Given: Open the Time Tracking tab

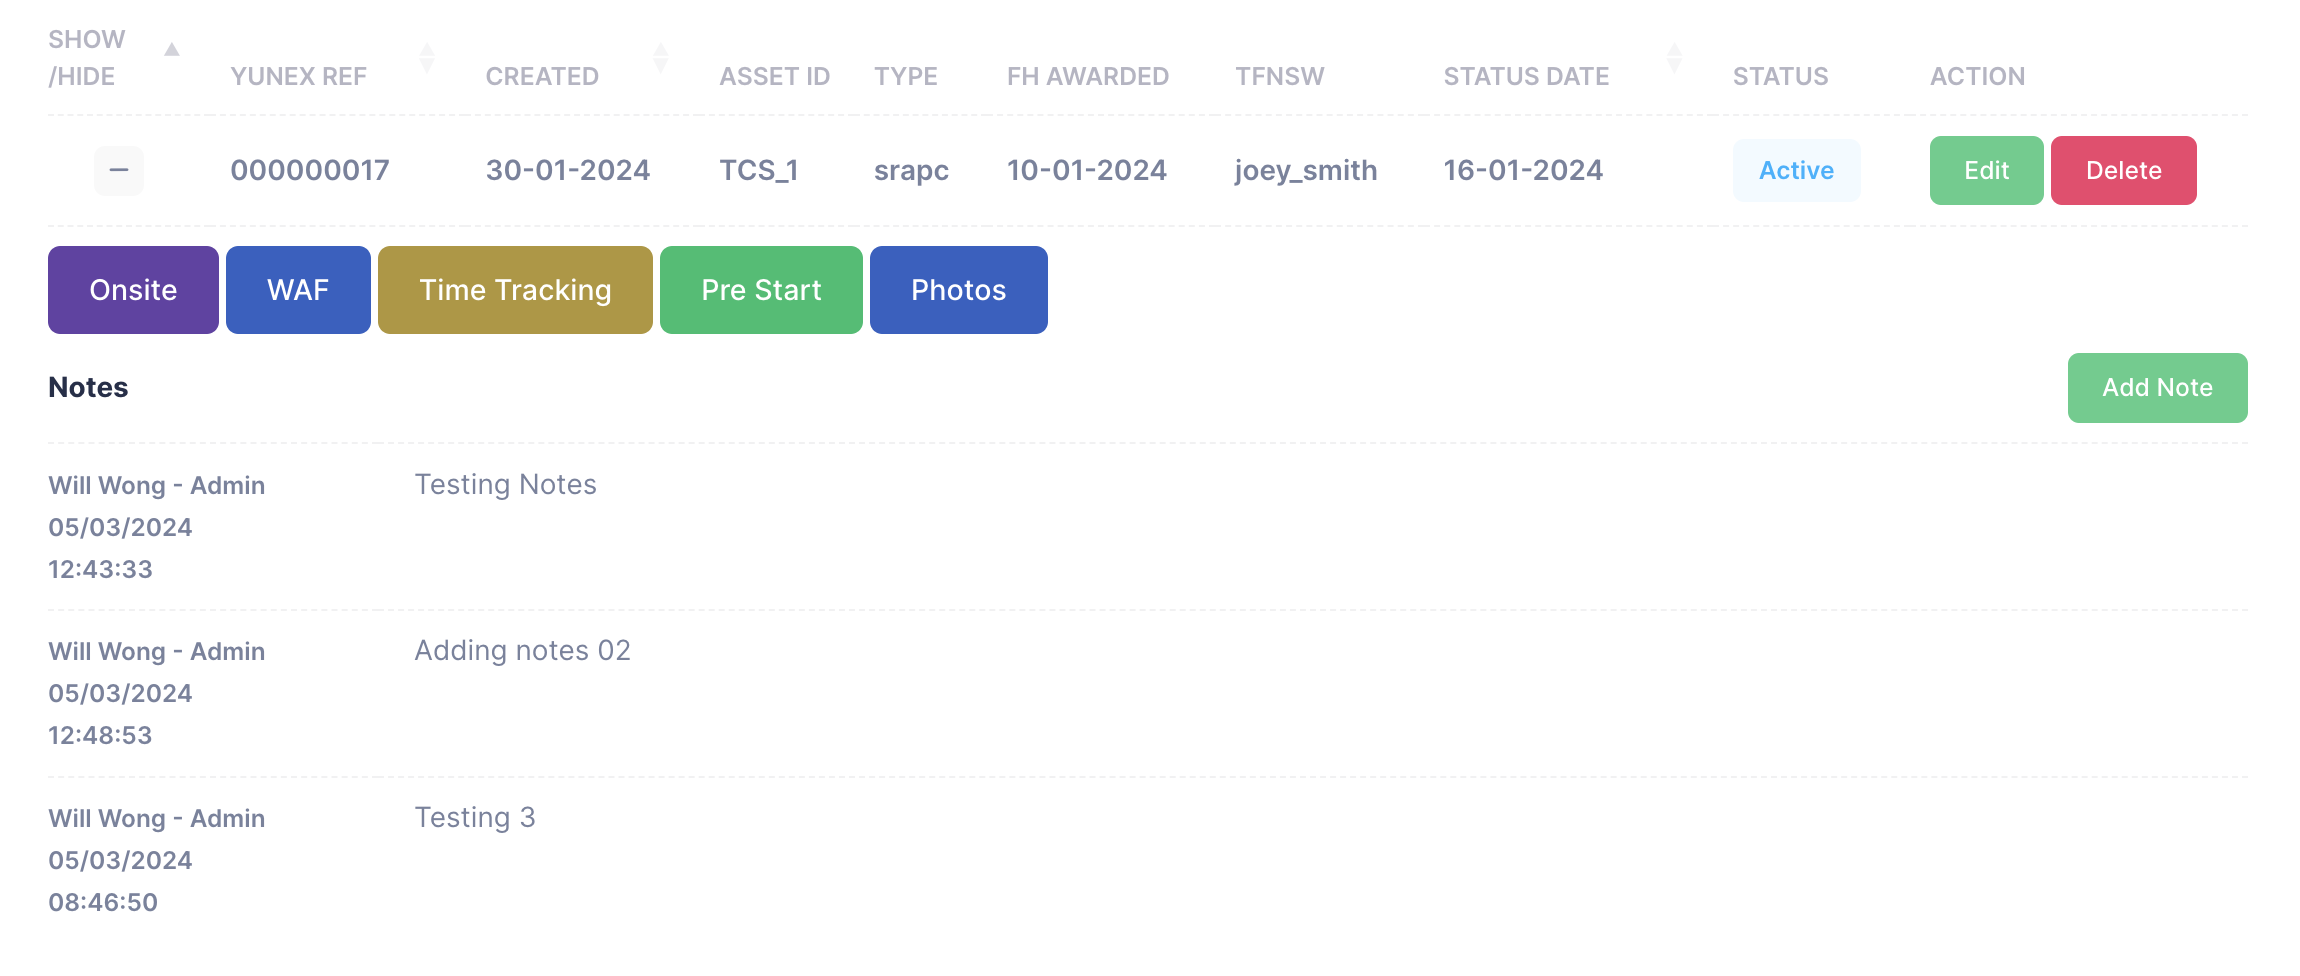Looking at the screenshot, I should (515, 290).
